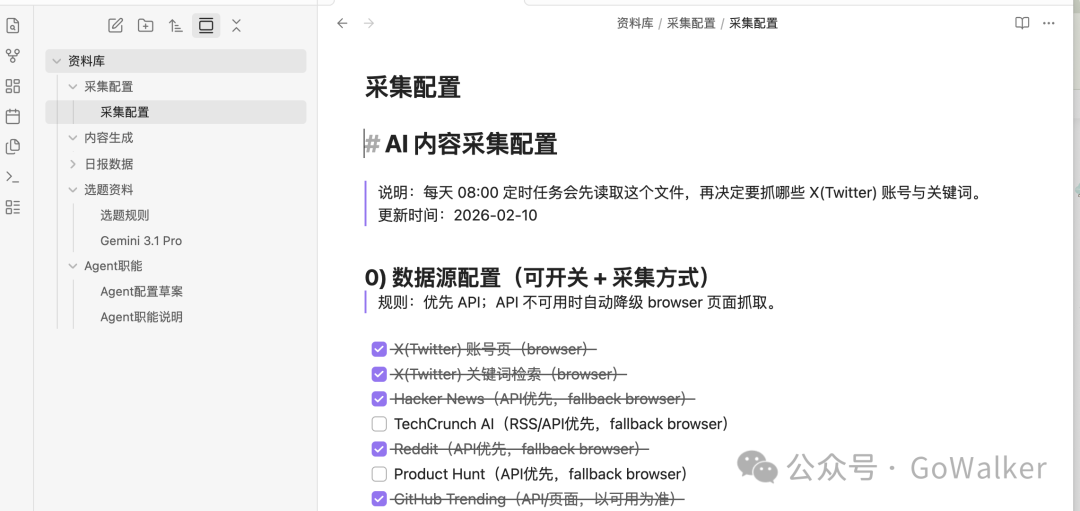Uncheck Hacker News checkbox
This screenshot has width=1080, height=511.
pyautogui.click(x=379, y=399)
